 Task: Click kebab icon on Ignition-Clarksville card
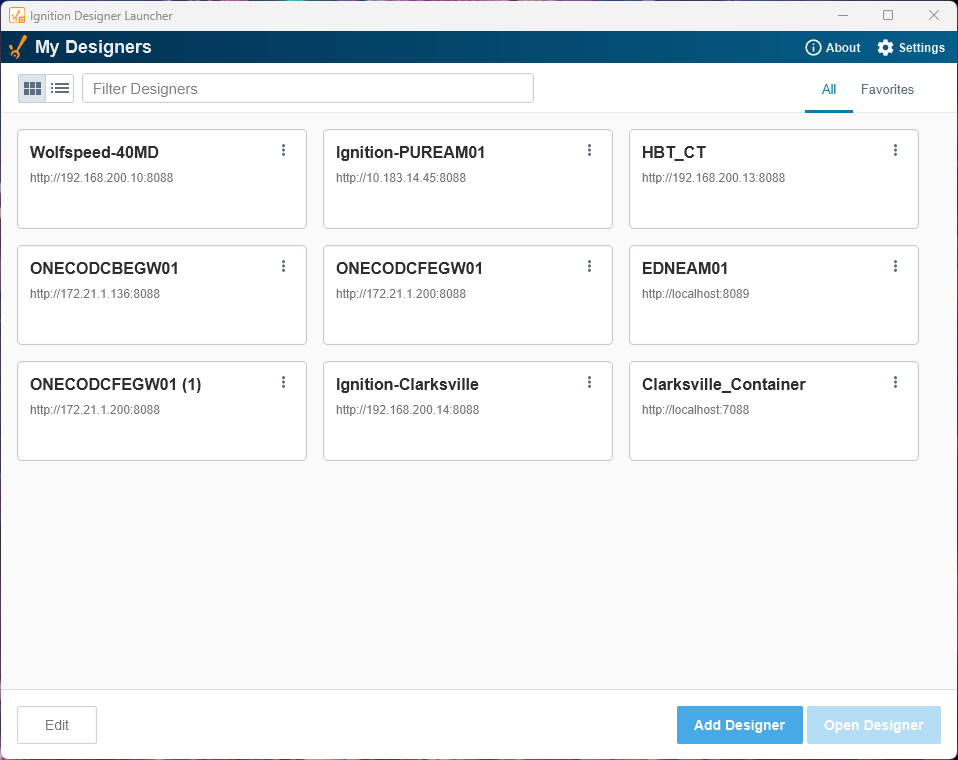pos(589,382)
